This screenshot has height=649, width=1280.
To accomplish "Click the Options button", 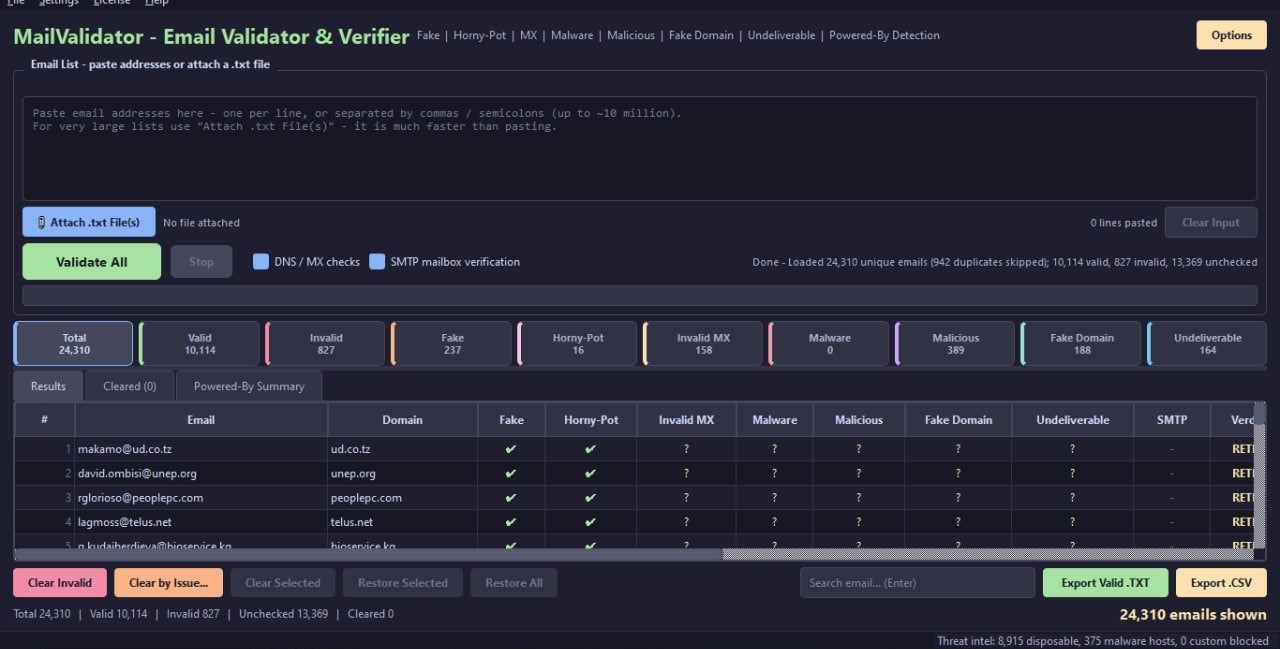I will tap(1231, 35).
